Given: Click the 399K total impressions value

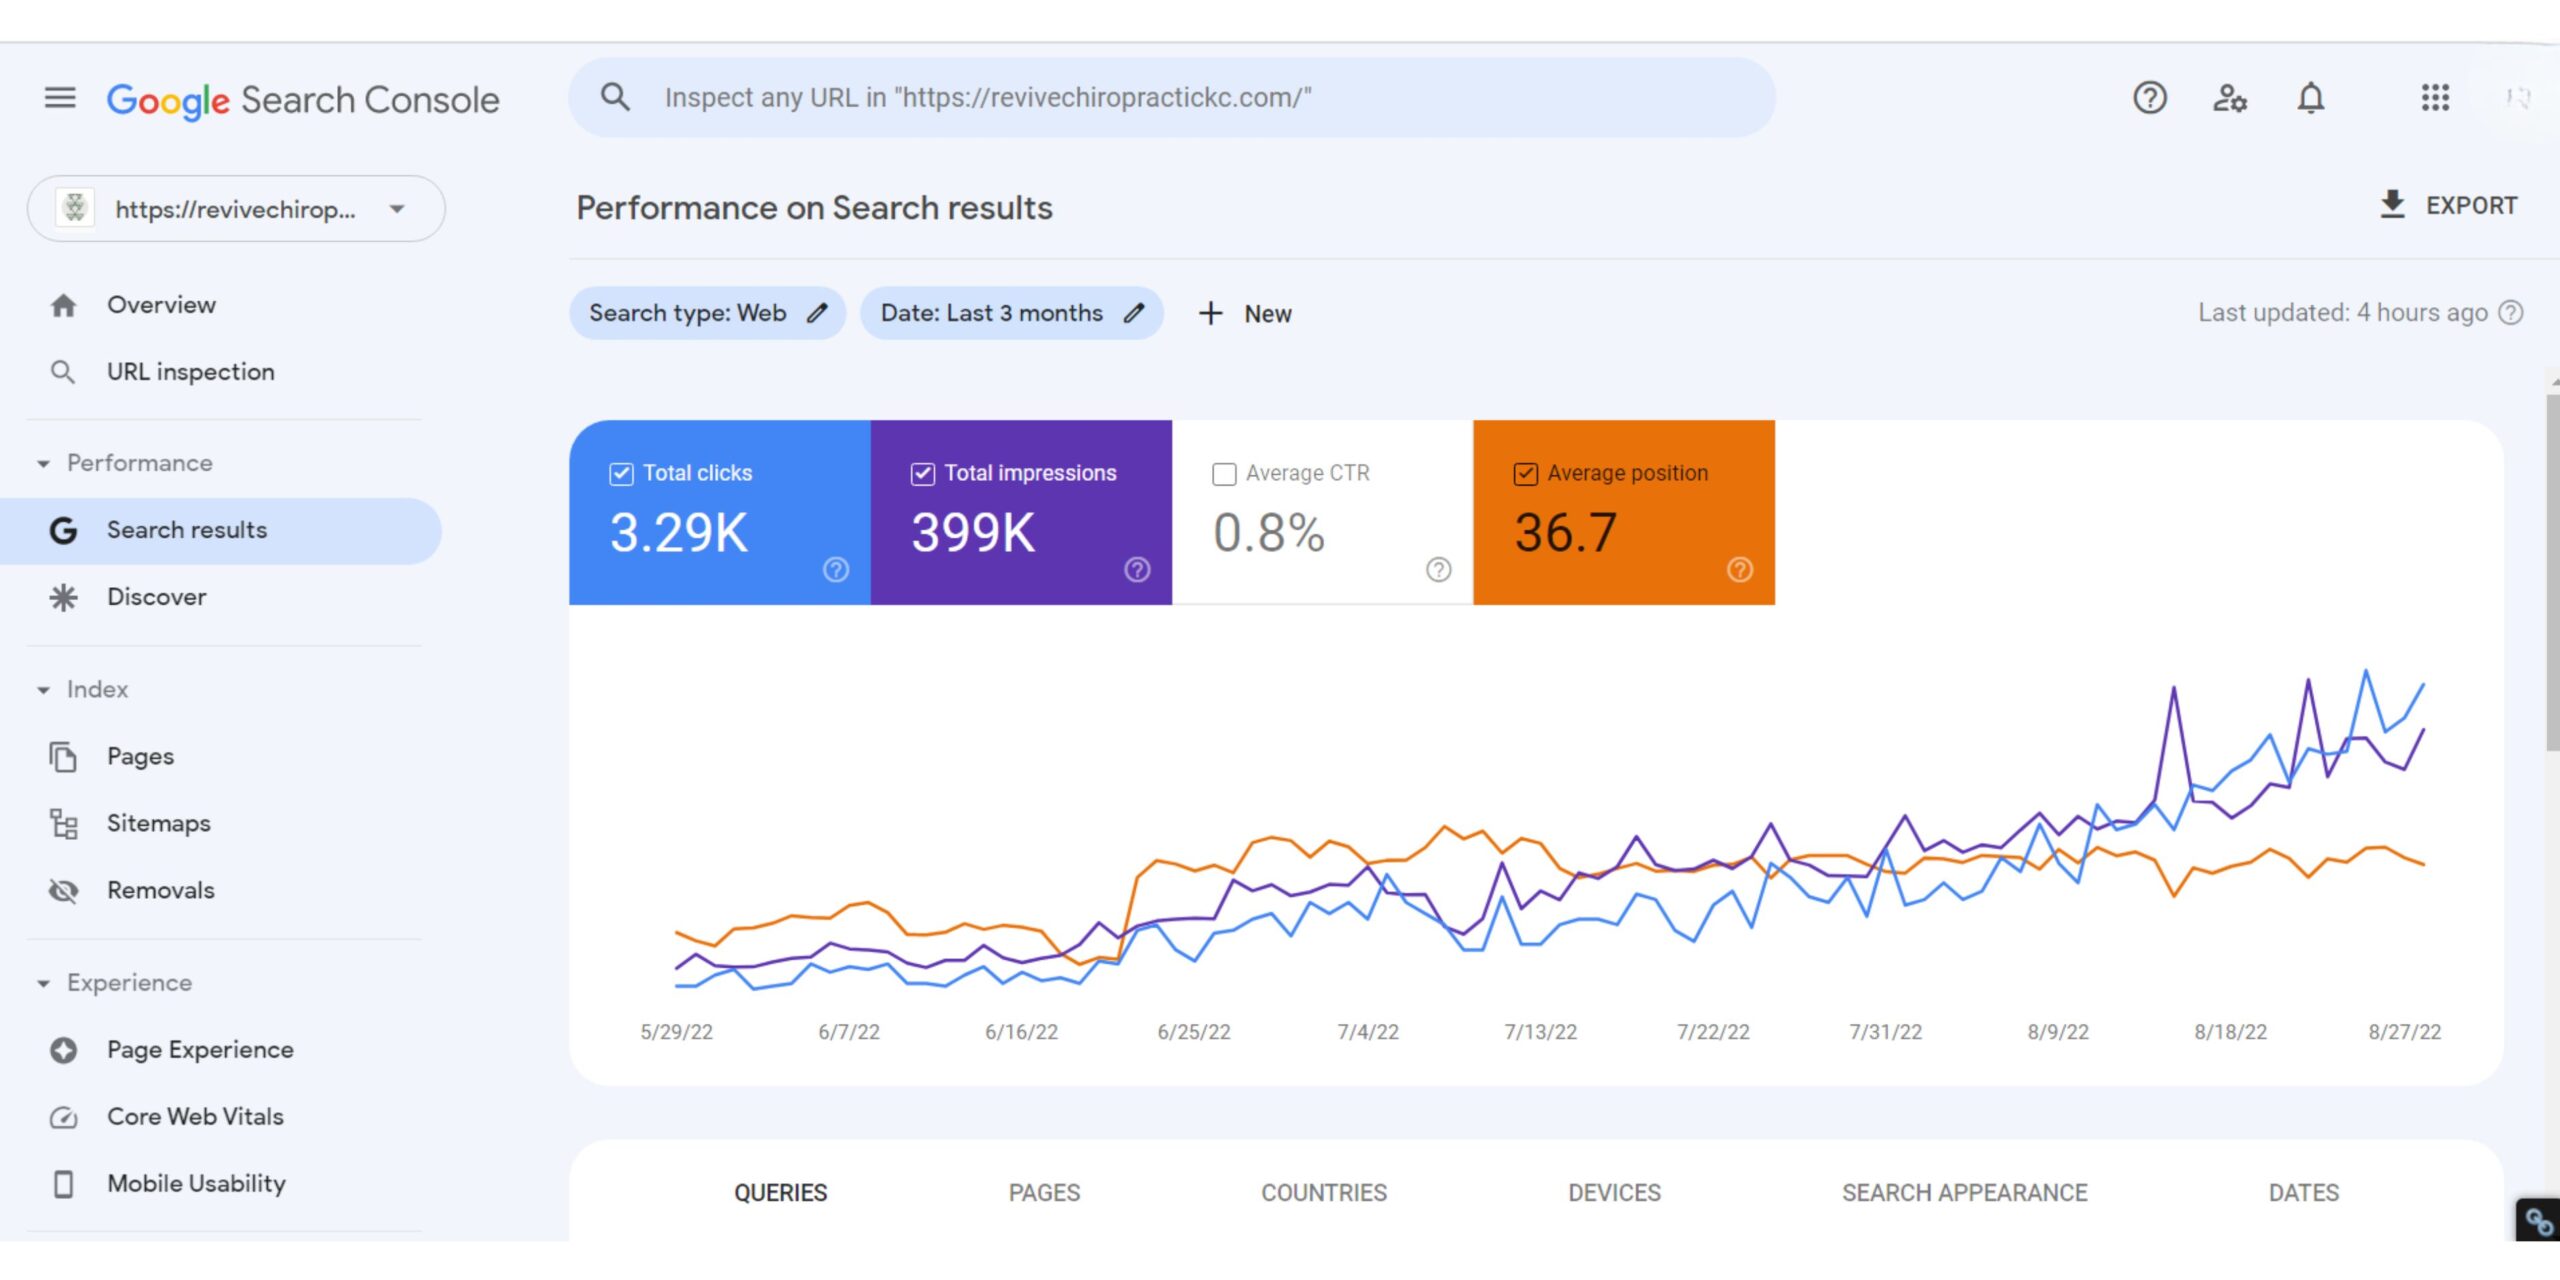Looking at the screenshot, I should [x=973, y=533].
